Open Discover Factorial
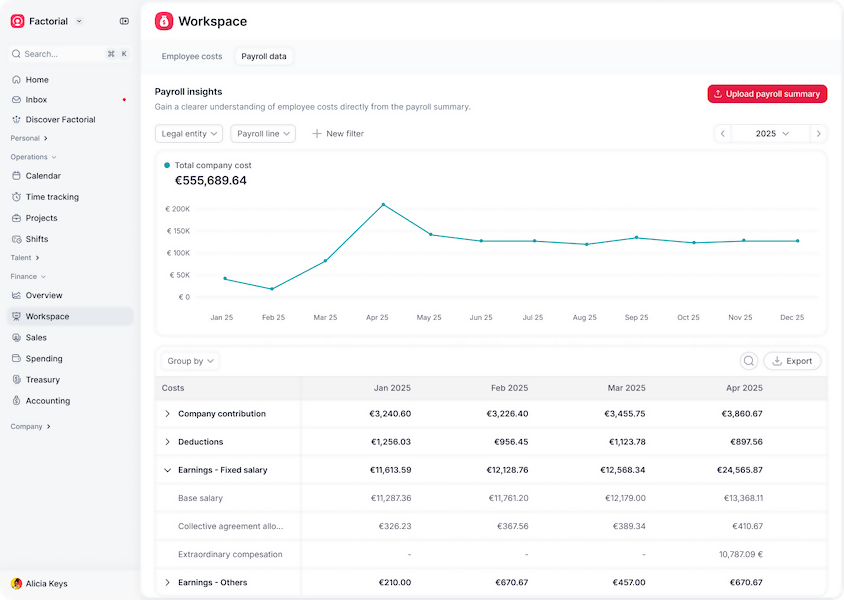 [60, 120]
